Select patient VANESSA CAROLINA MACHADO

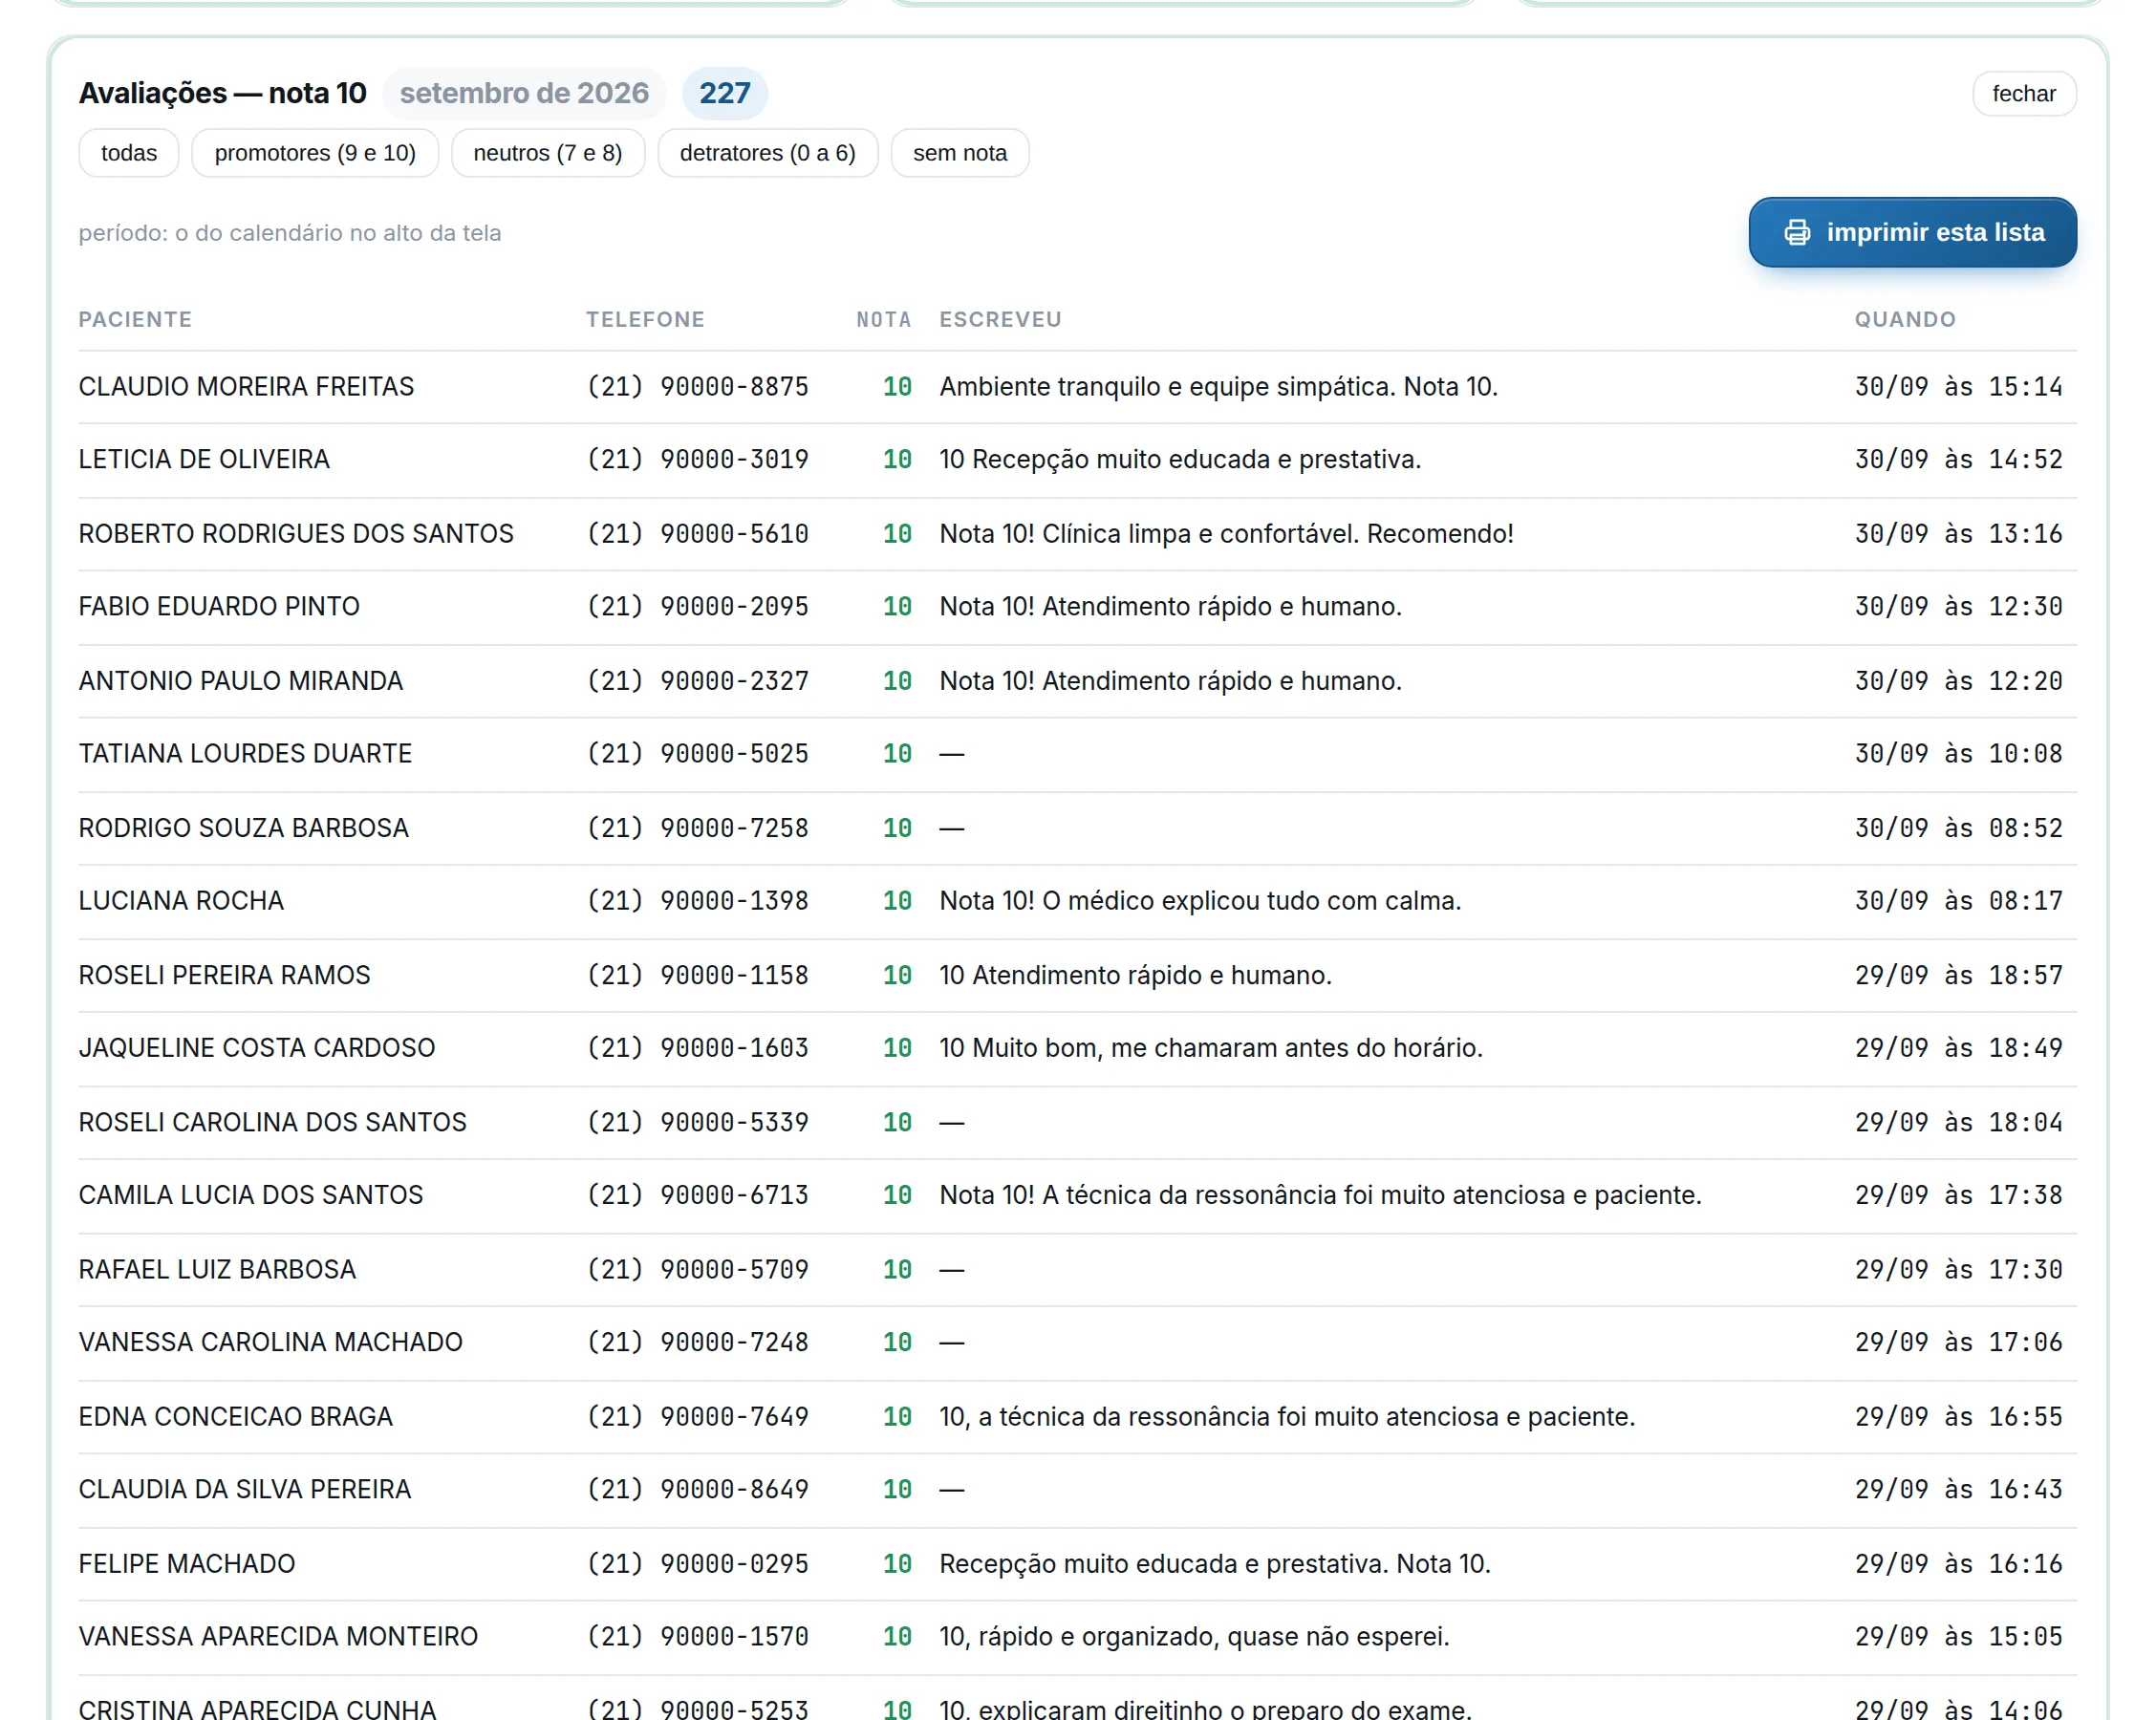click(271, 1341)
